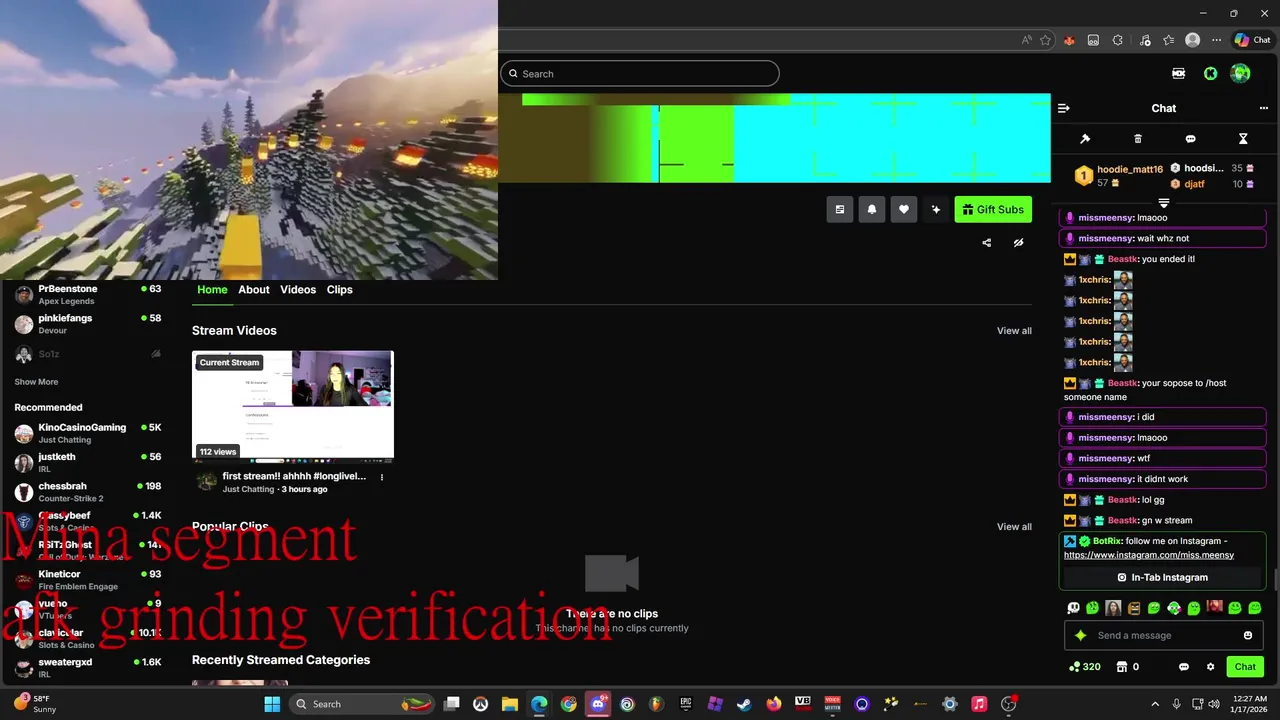The image size is (1280, 720).
Task: Open Kineticor in Recommended list
Action: coord(88,580)
